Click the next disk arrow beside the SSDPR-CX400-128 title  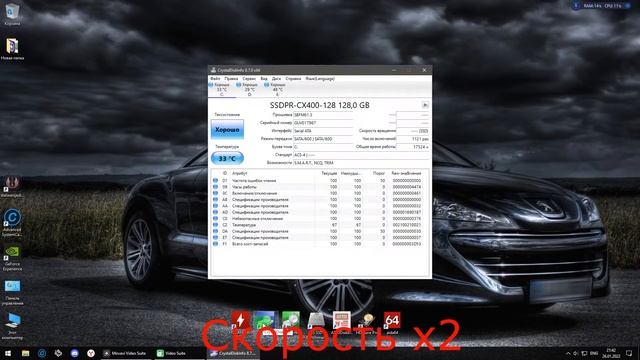[425, 105]
